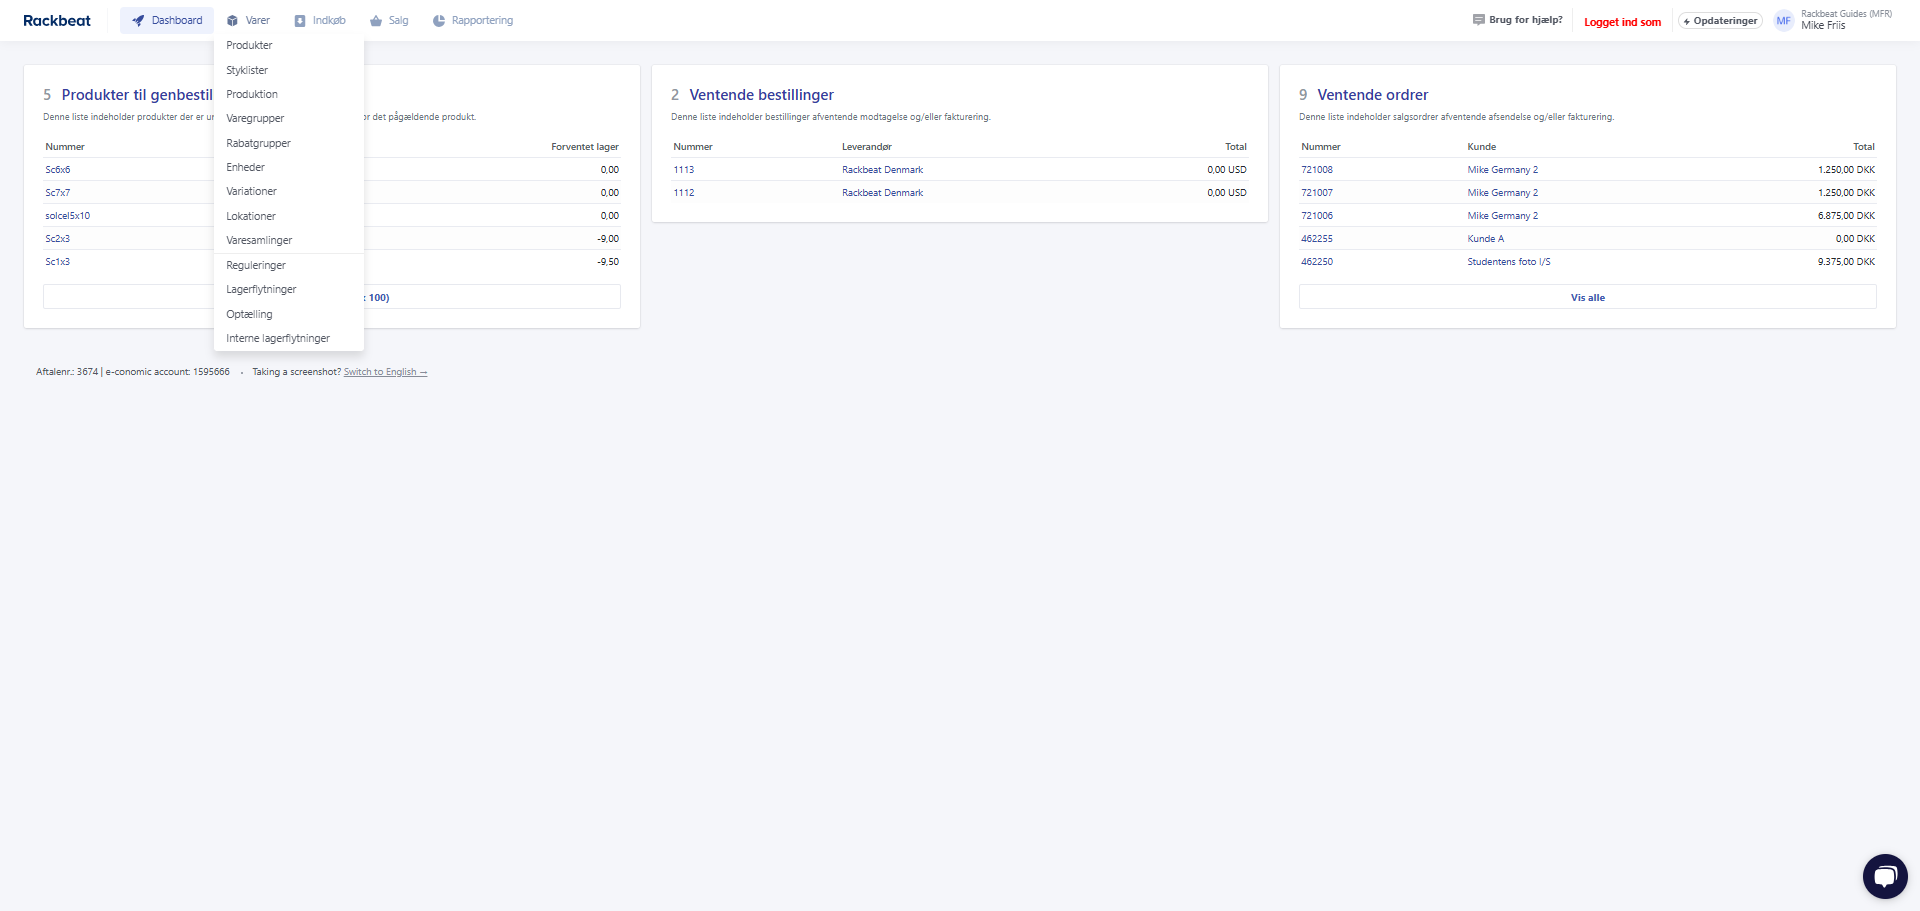Open customer Studentens foto I/S

pyautogui.click(x=1508, y=262)
